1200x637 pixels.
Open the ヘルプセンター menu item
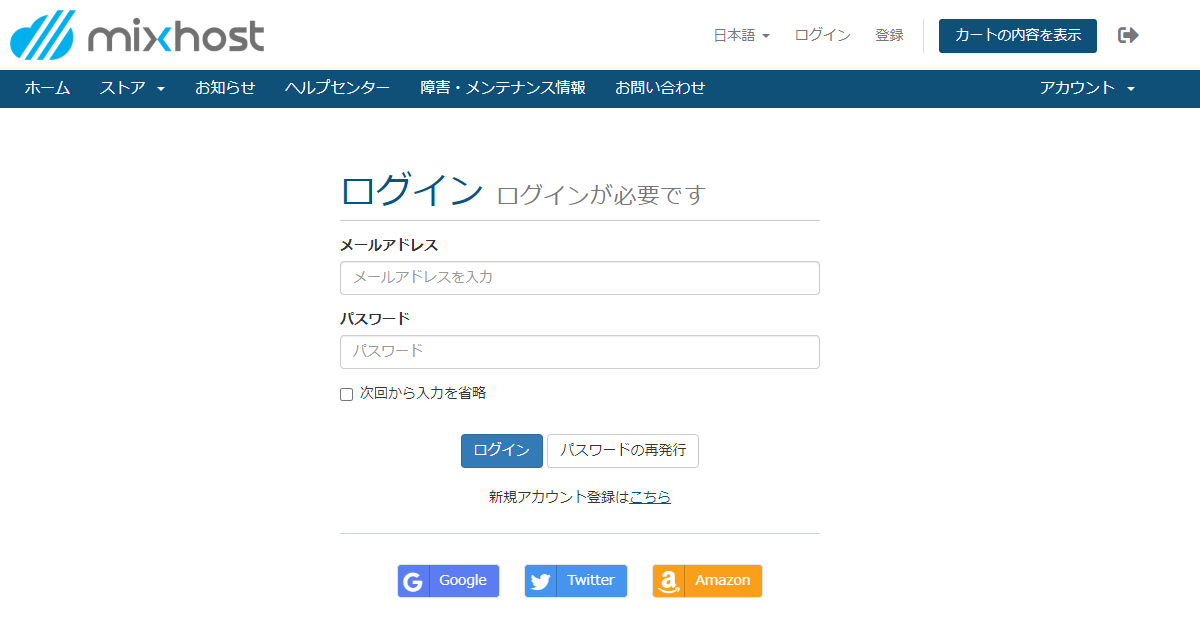point(337,88)
